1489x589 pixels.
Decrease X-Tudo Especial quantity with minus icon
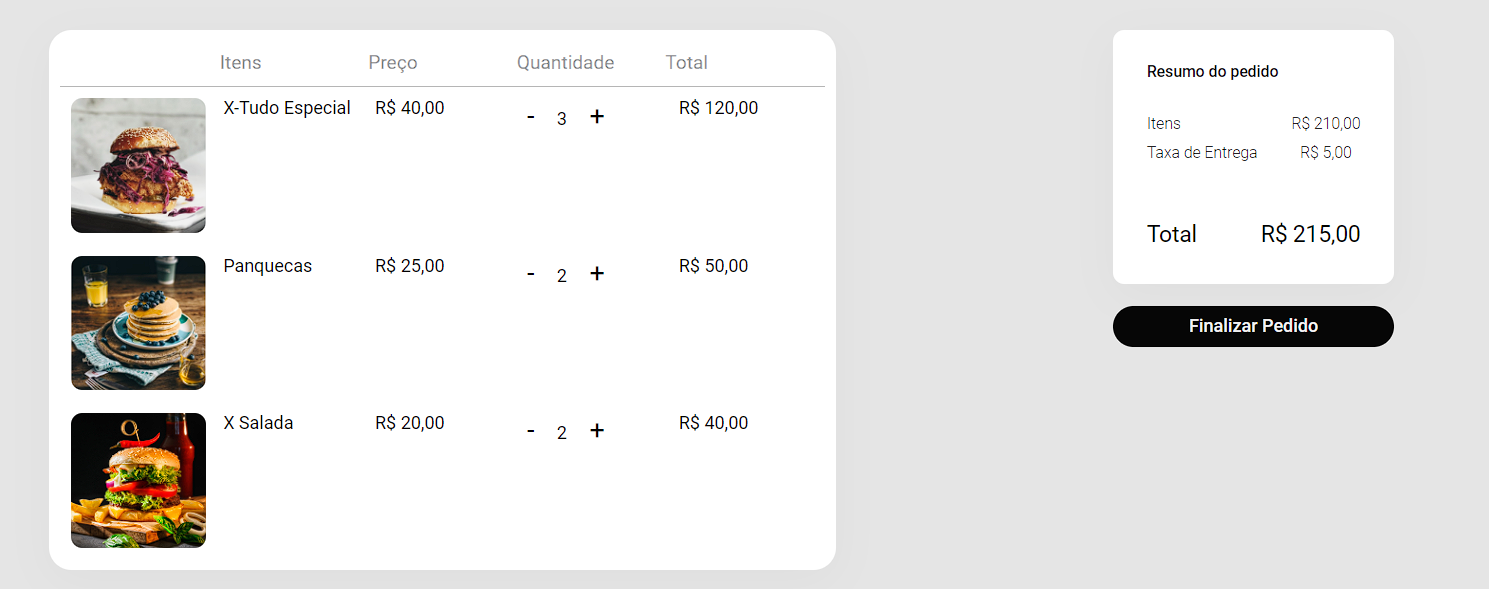[x=531, y=117]
